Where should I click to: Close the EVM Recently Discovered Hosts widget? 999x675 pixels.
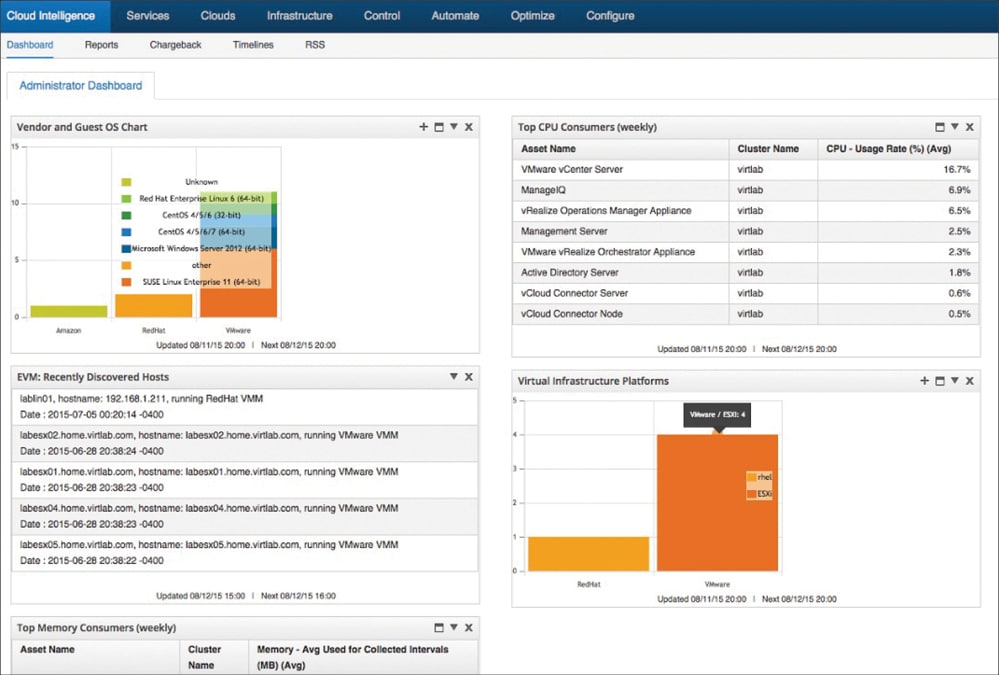click(x=469, y=377)
